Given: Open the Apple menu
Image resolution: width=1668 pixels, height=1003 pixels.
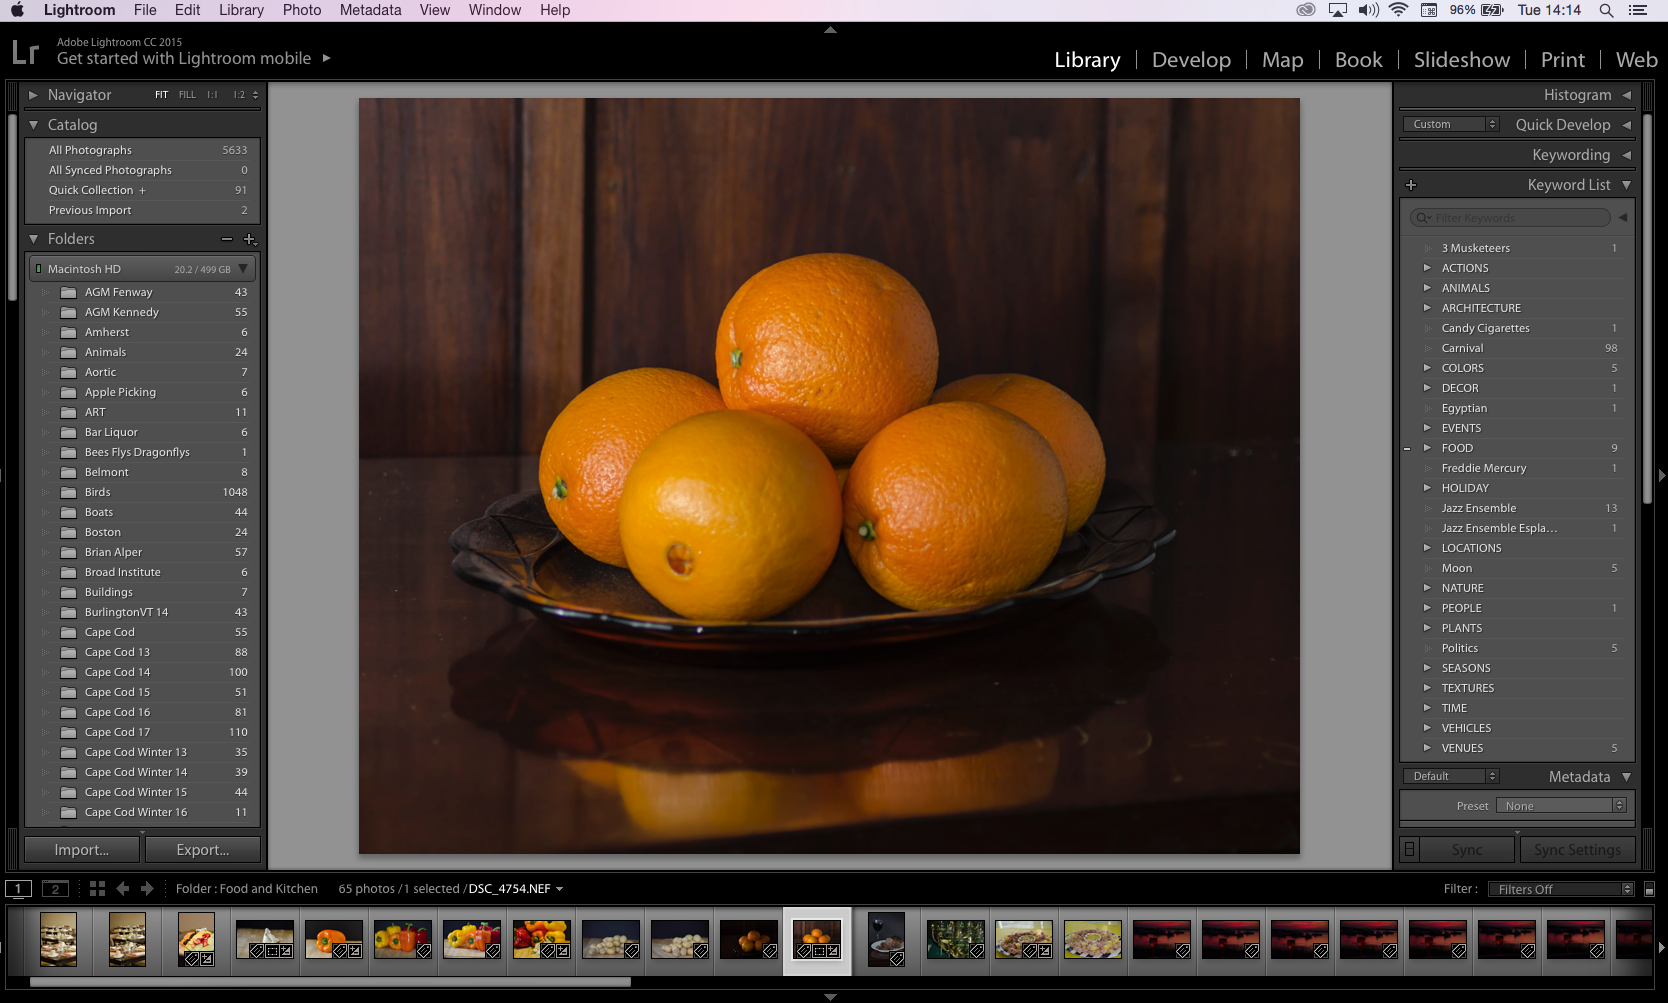Looking at the screenshot, I should pyautogui.click(x=17, y=10).
